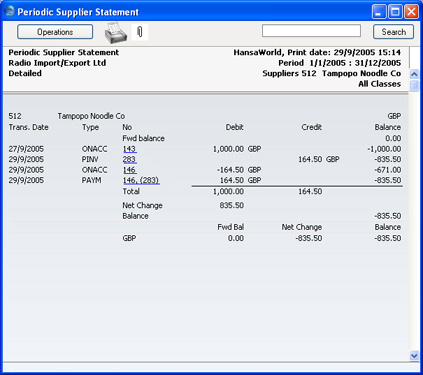Image resolution: width=423 pixels, height=375 pixels.
Task: Click the paperclip attachments icon
Action: (140, 32)
